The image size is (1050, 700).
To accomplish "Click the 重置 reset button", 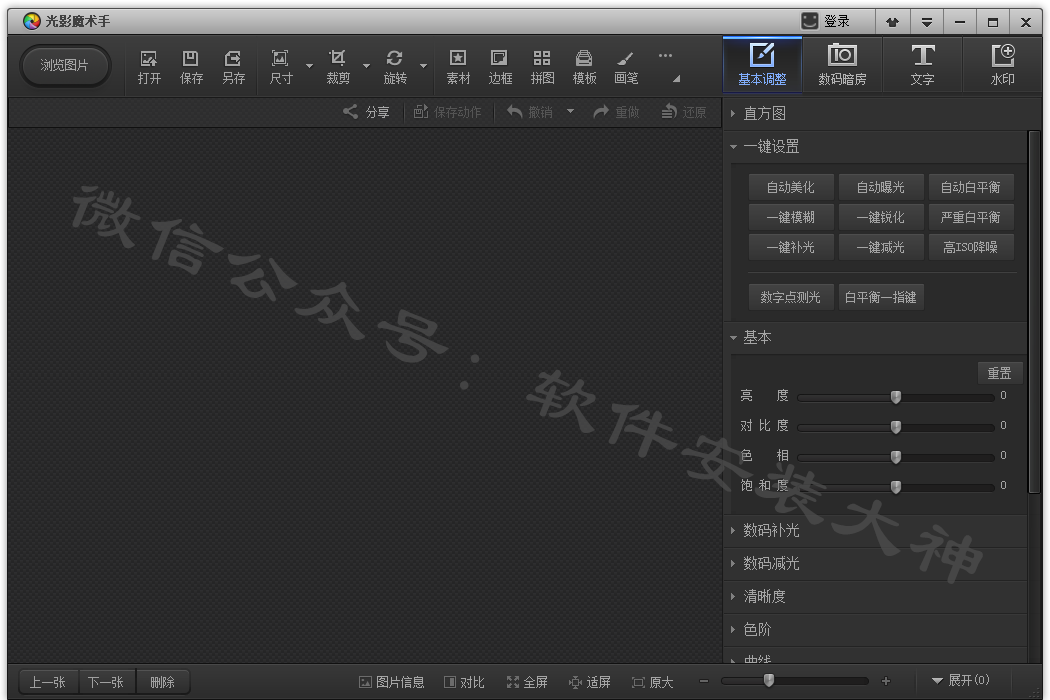I will click(1000, 373).
